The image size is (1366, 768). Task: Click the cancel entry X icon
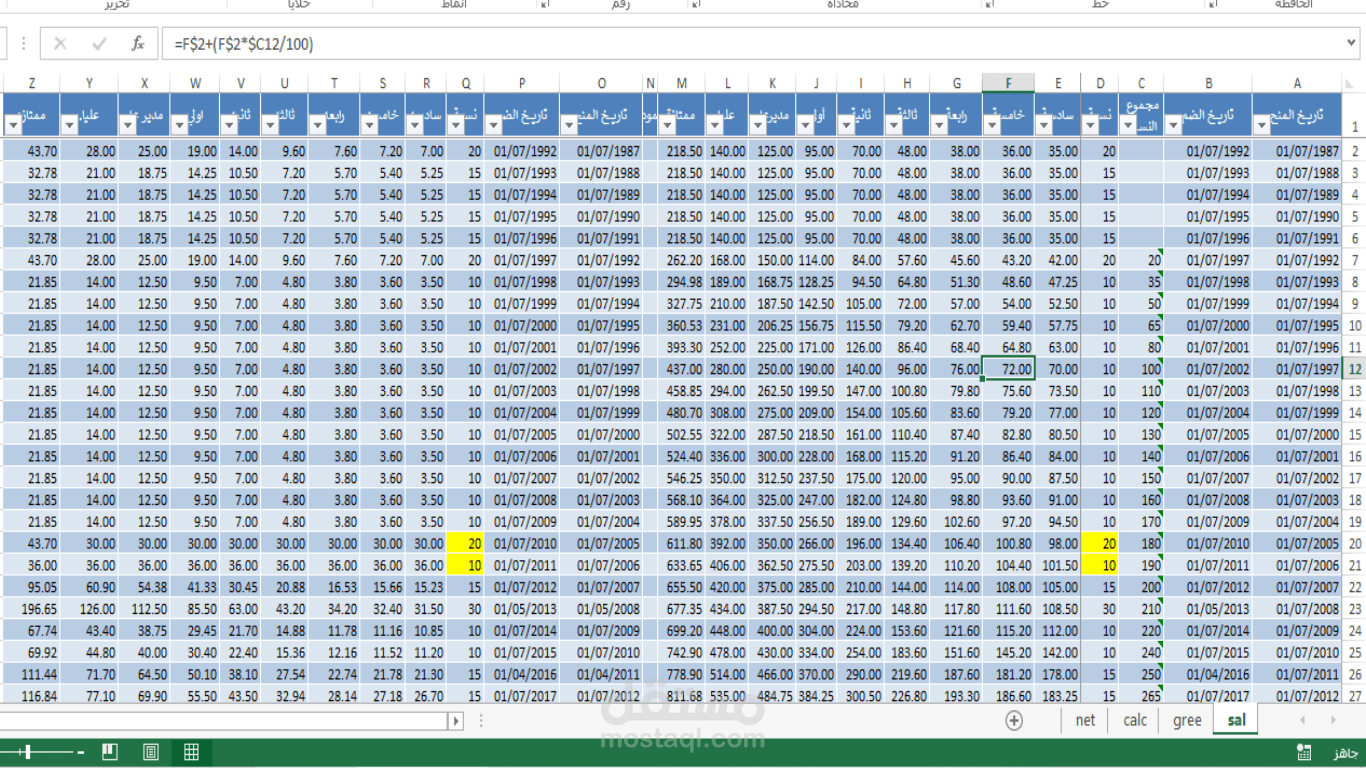click(x=60, y=44)
